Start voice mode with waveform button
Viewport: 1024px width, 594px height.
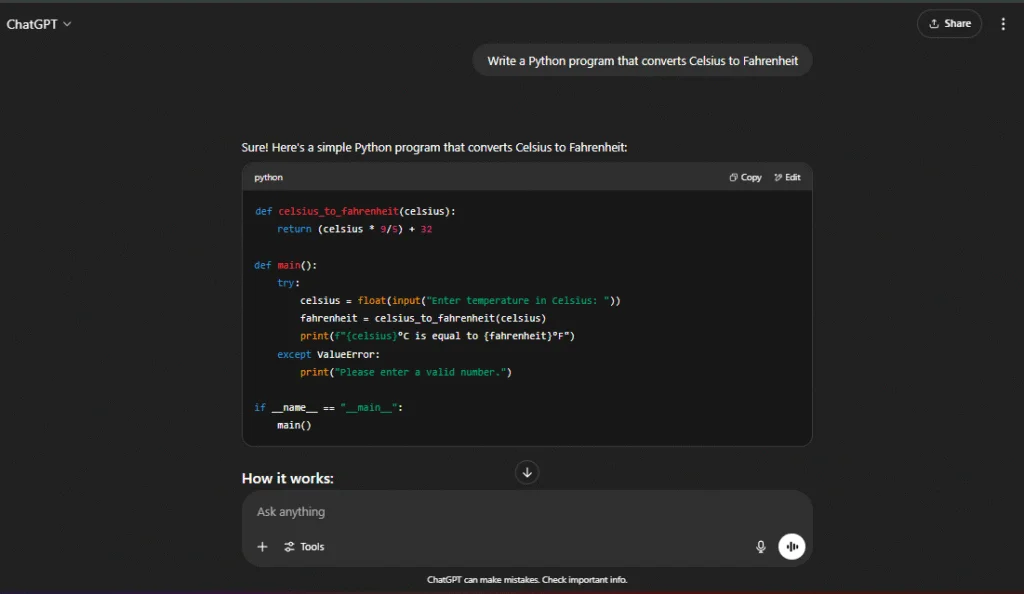[x=792, y=546]
